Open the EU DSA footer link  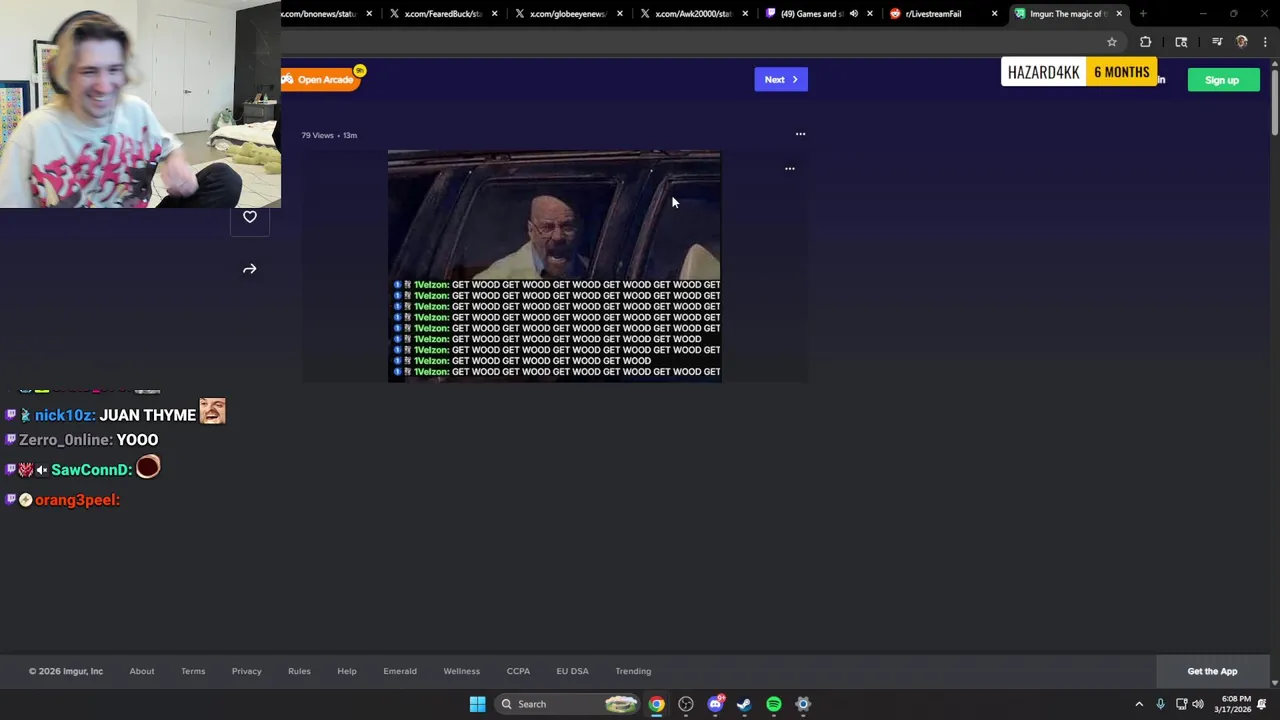tap(573, 672)
